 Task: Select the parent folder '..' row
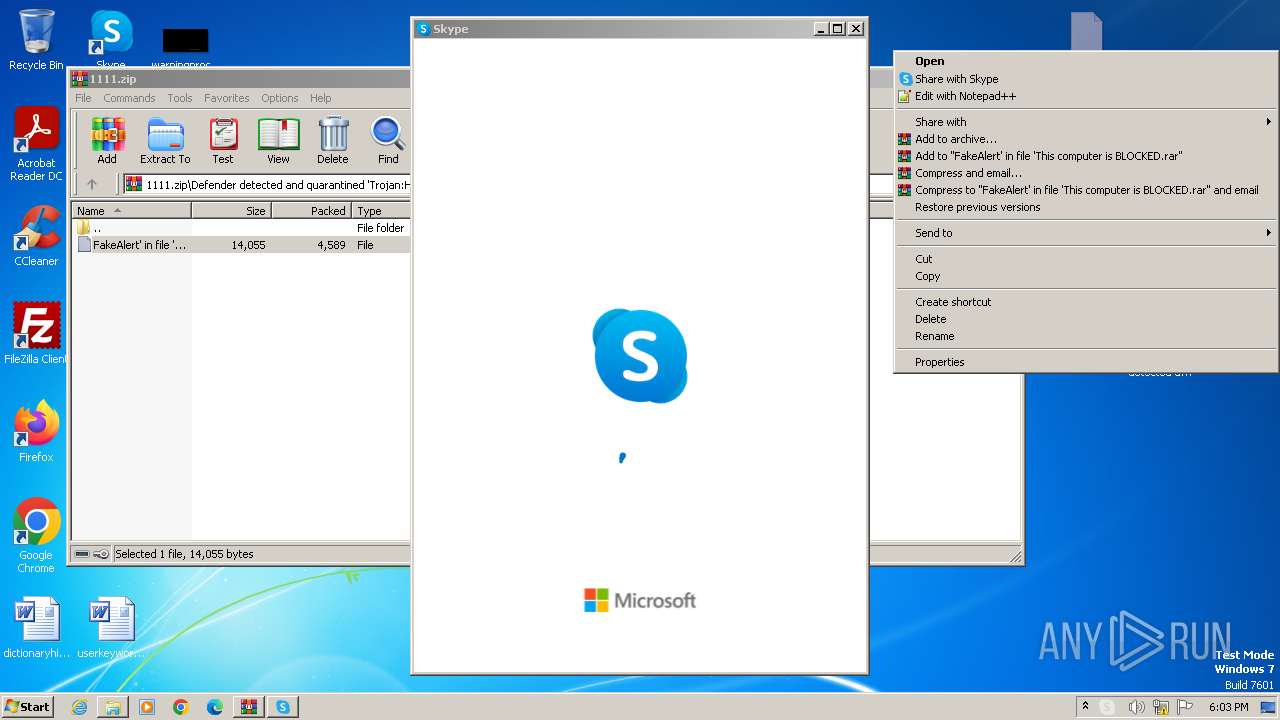click(241, 228)
